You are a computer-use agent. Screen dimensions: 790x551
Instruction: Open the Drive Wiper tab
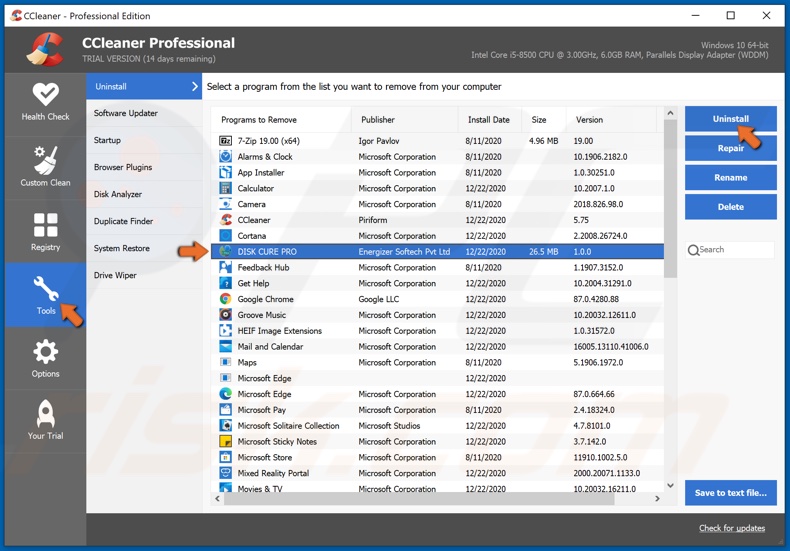[144, 275]
